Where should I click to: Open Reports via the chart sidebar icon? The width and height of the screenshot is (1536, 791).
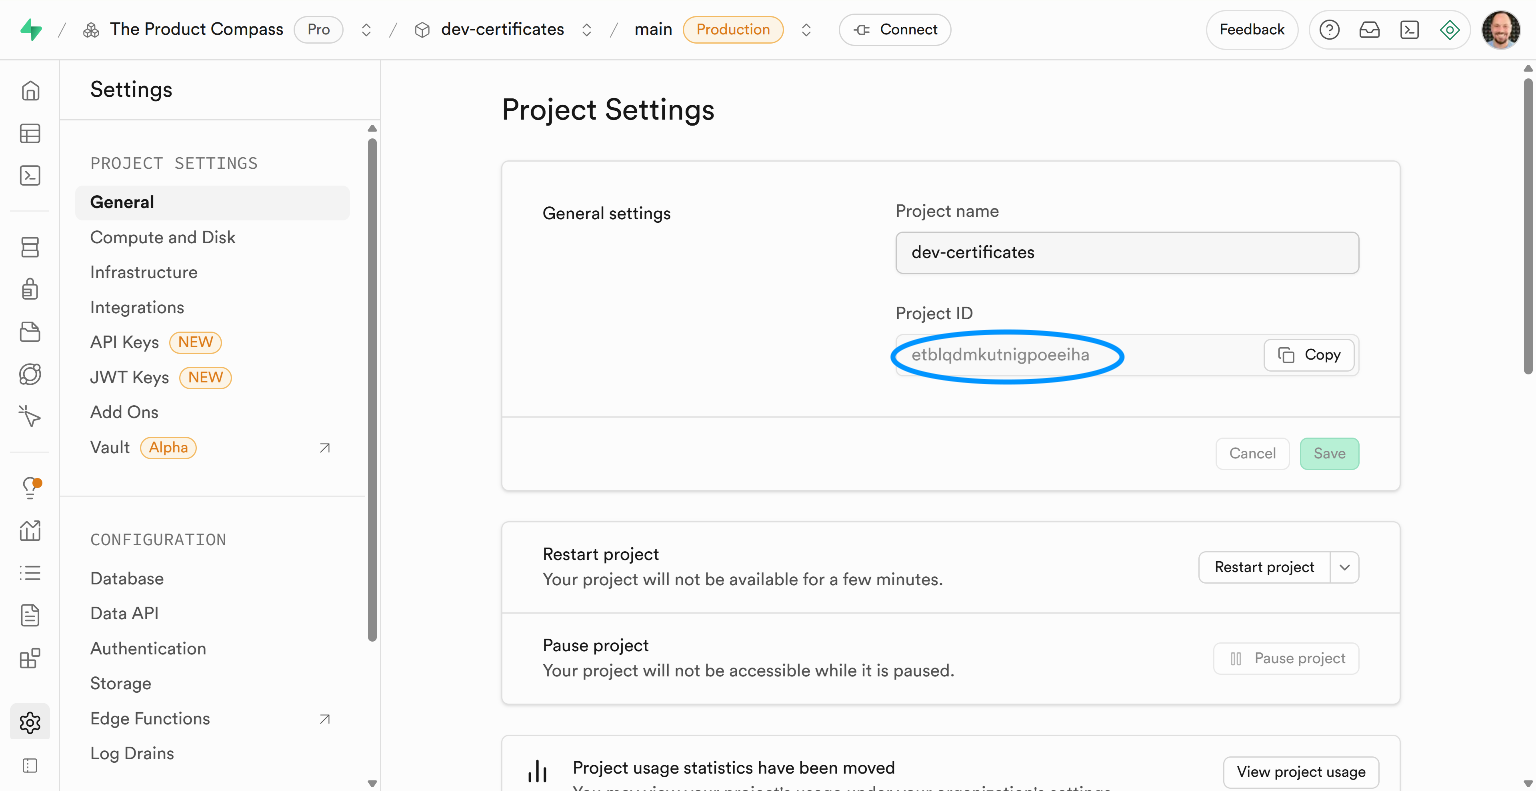pyautogui.click(x=30, y=530)
